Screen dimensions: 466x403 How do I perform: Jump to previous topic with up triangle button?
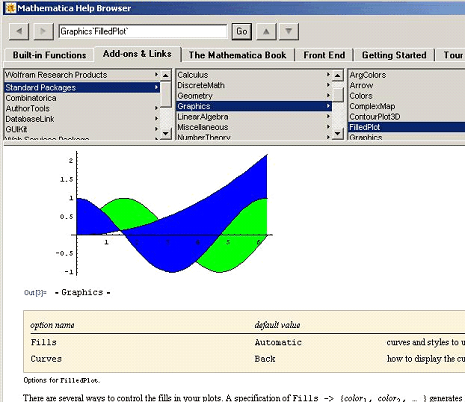click(266, 32)
